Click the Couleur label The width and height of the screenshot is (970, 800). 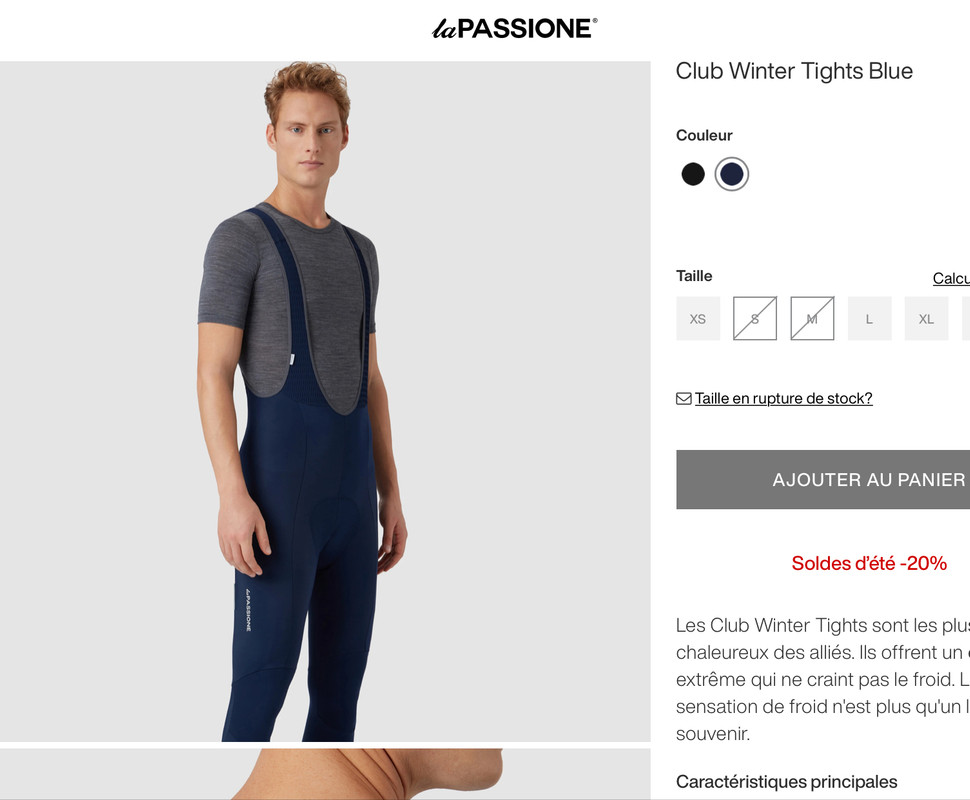coord(704,135)
